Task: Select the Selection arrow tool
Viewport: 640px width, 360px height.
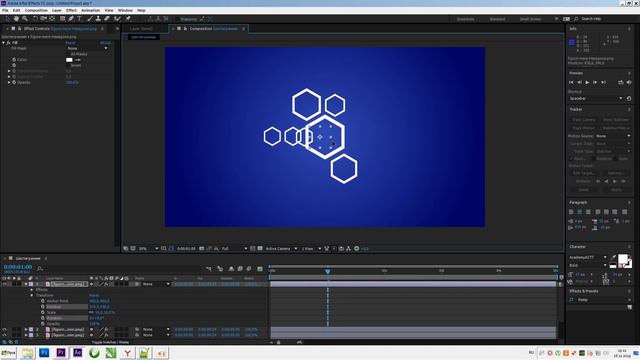Action: (x=7, y=19)
